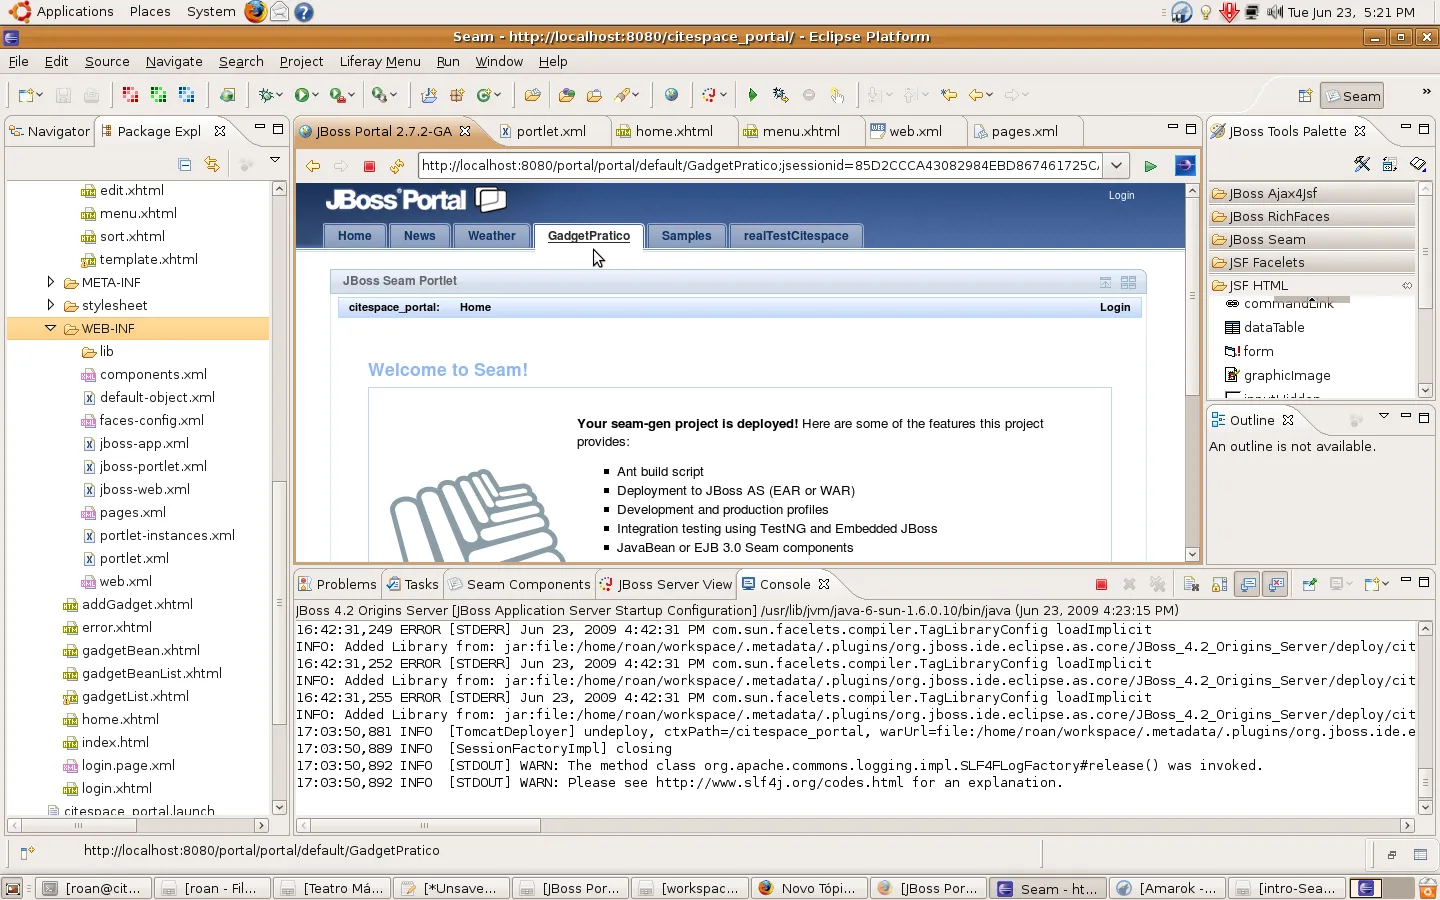Launch Firefox from the top panel
This screenshot has width=1440, height=900.
(x=256, y=12)
